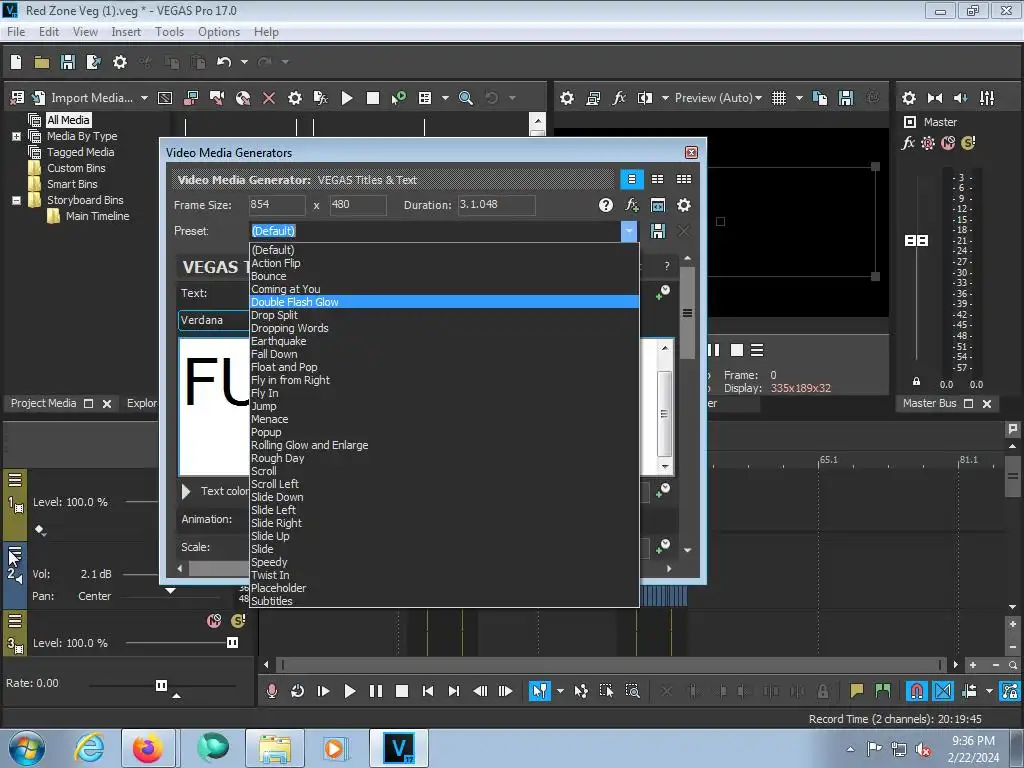
Task: Click the Frame Size width field showing 854
Action: (x=276, y=205)
